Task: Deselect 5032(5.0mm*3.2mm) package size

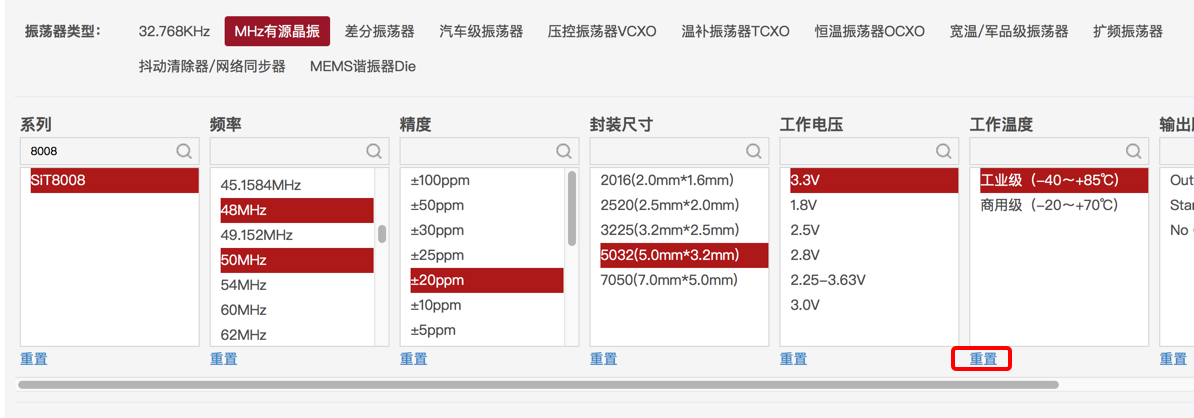Action: 684,255
